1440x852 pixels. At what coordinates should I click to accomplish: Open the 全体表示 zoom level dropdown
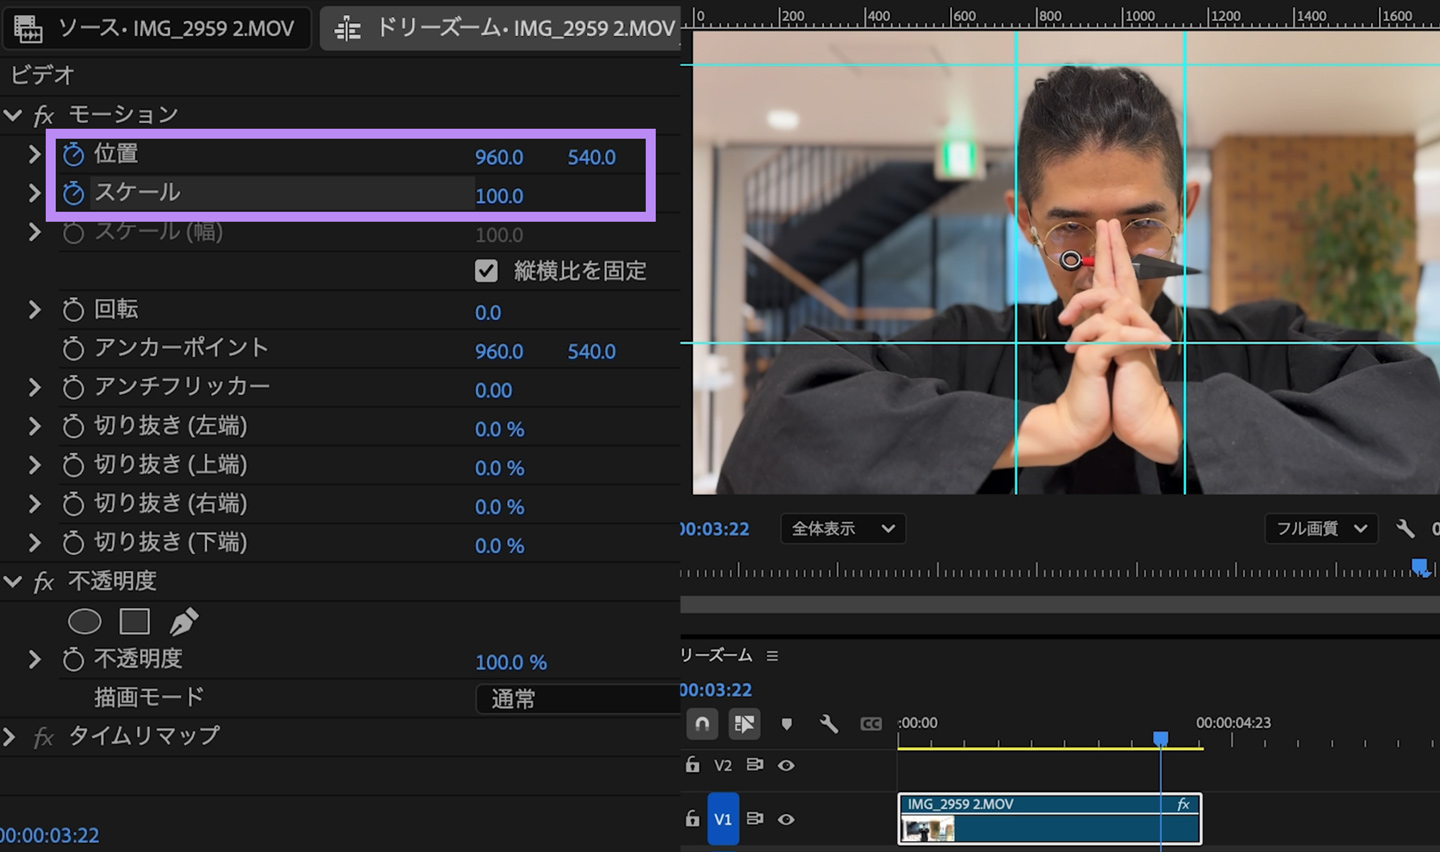point(843,528)
